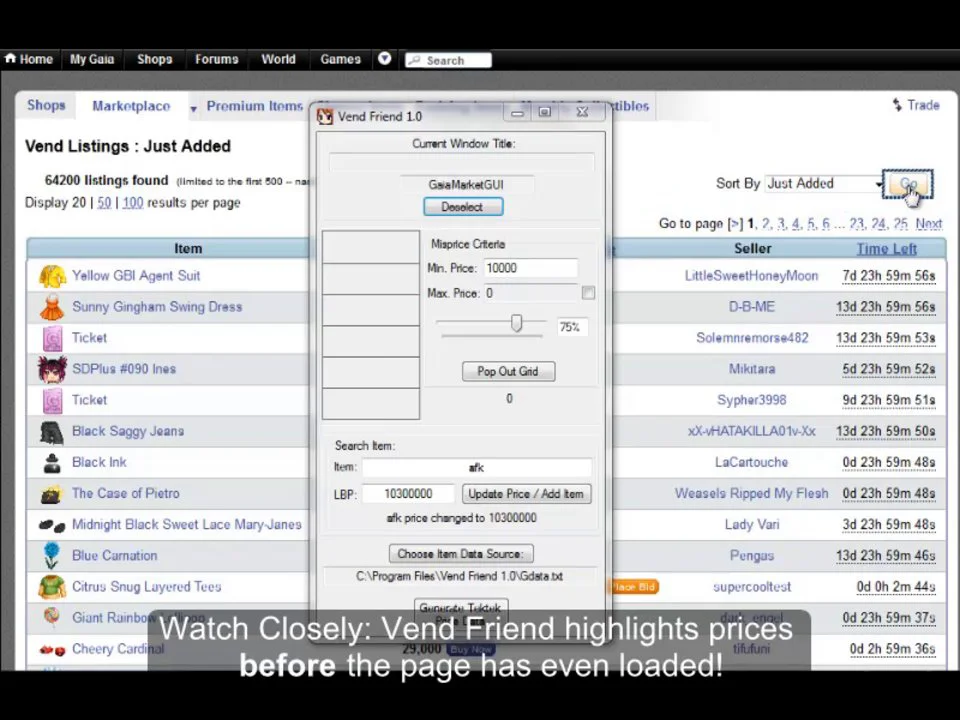This screenshot has height=720, width=960.
Task: Open the Trade link
Action: coord(923,105)
